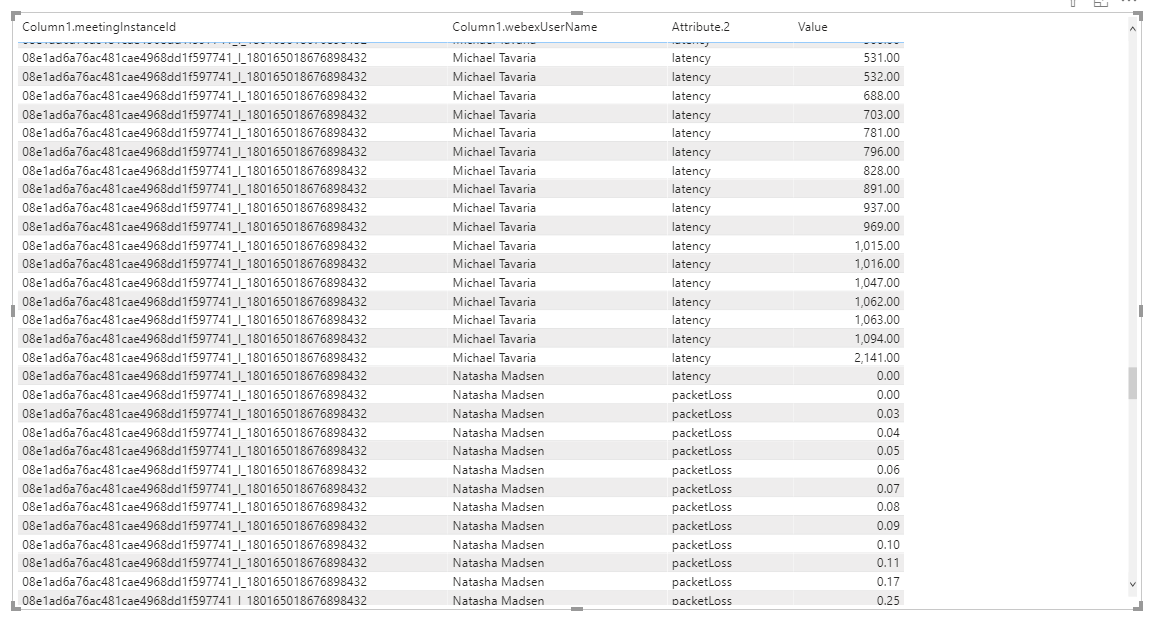This screenshot has height=624, width=1150.
Task: Select the 0.17 packetLoss value
Action: click(x=888, y=582)
